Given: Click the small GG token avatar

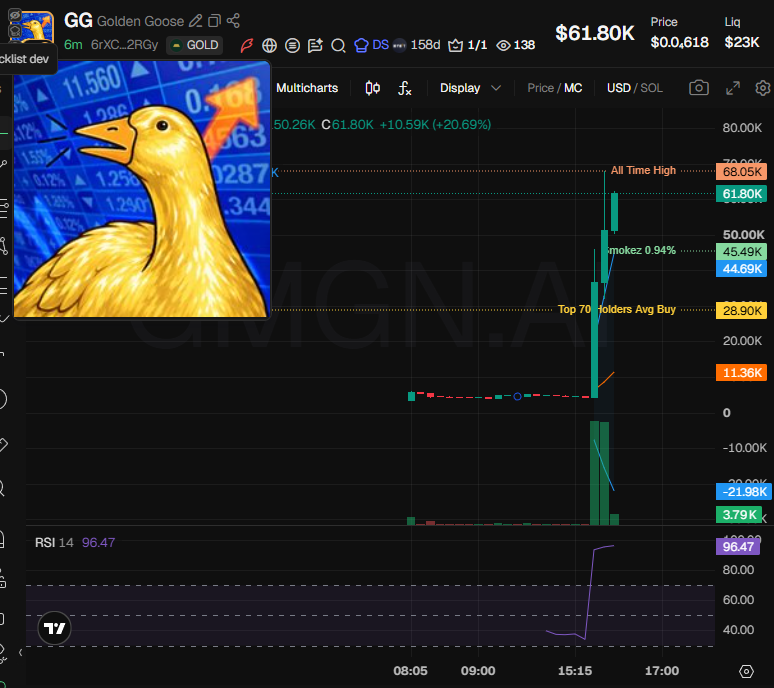Looking at the screenshot, I should click(x=33, y=27).
